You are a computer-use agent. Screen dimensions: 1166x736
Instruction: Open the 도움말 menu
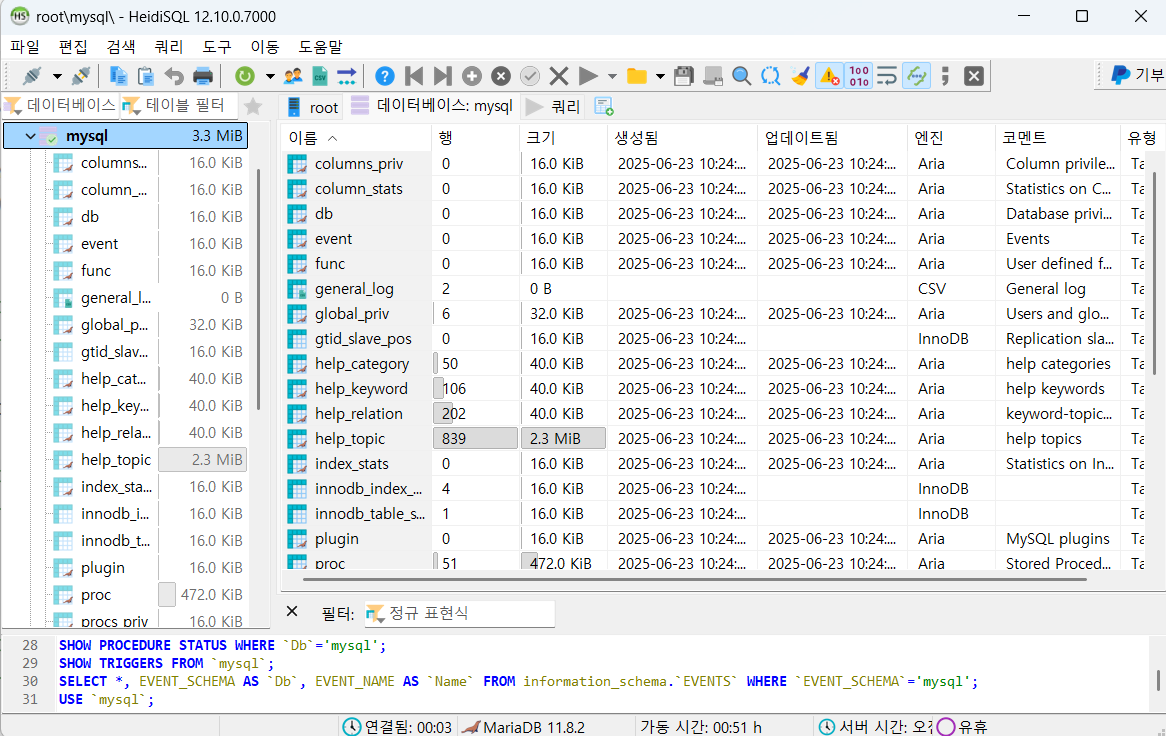[321, 47]
